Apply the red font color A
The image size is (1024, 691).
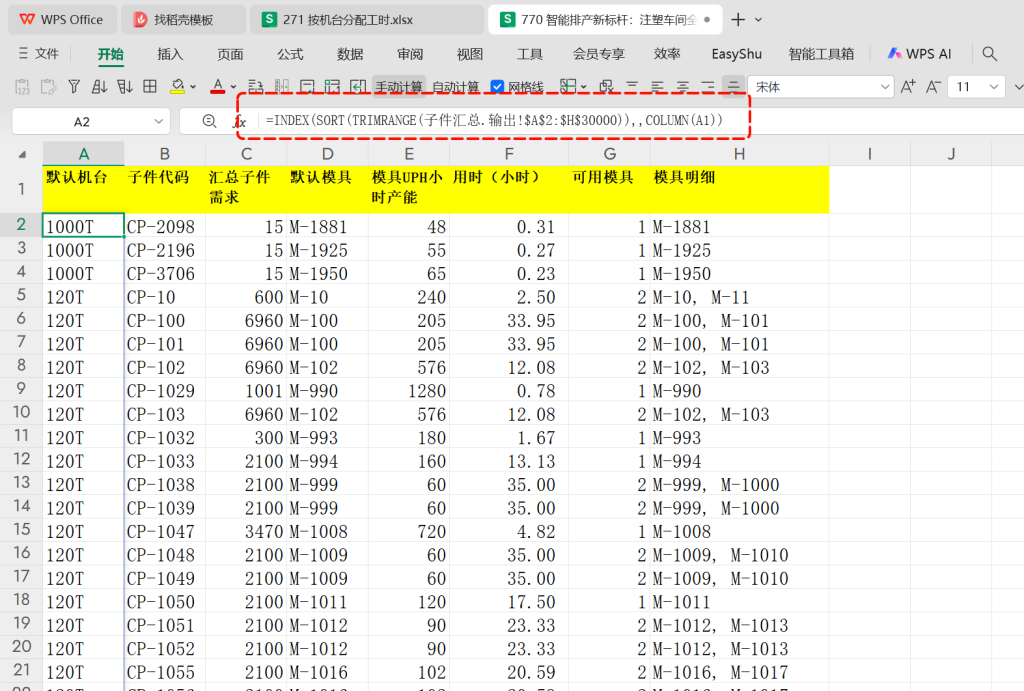pos(217,87)
